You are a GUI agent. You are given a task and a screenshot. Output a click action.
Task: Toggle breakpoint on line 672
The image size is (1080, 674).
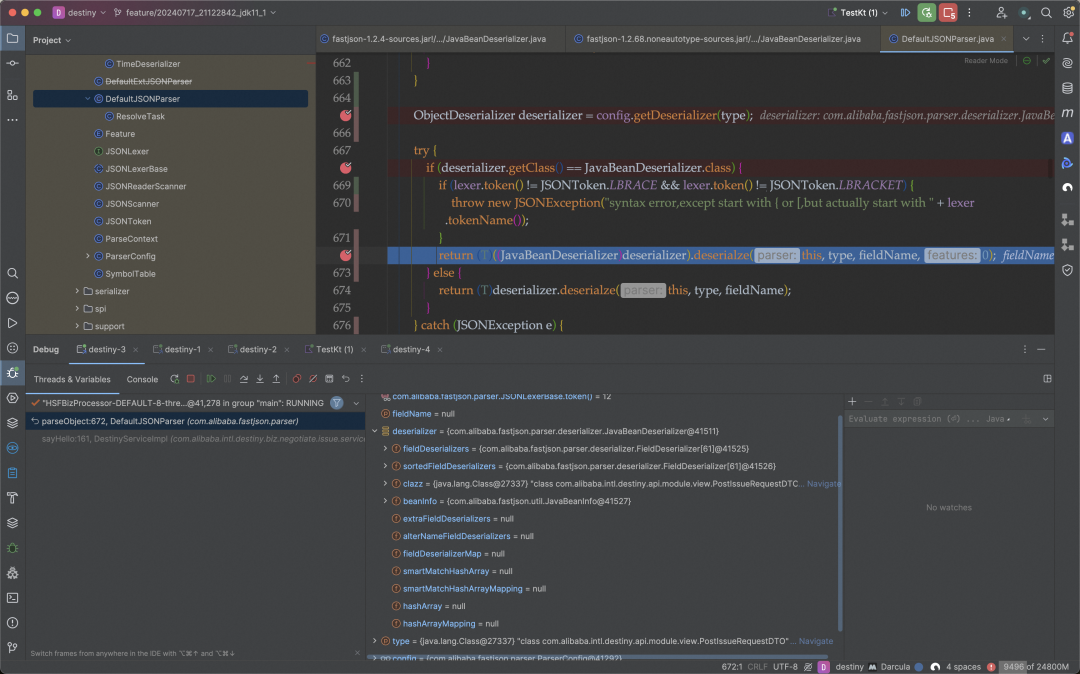346,255
